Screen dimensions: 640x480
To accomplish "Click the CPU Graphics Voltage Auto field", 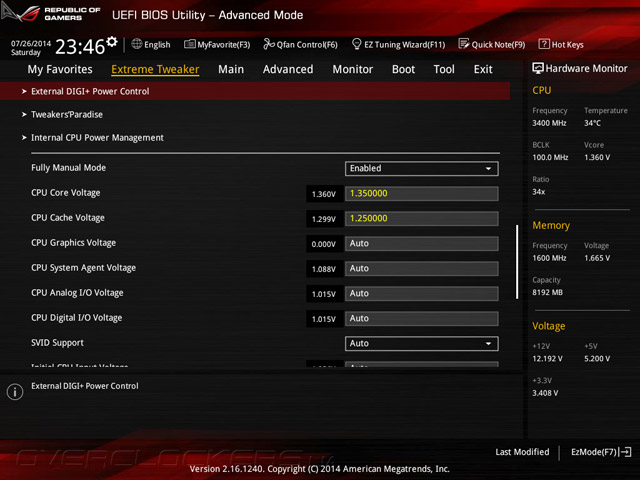I will tap(422, 244).
